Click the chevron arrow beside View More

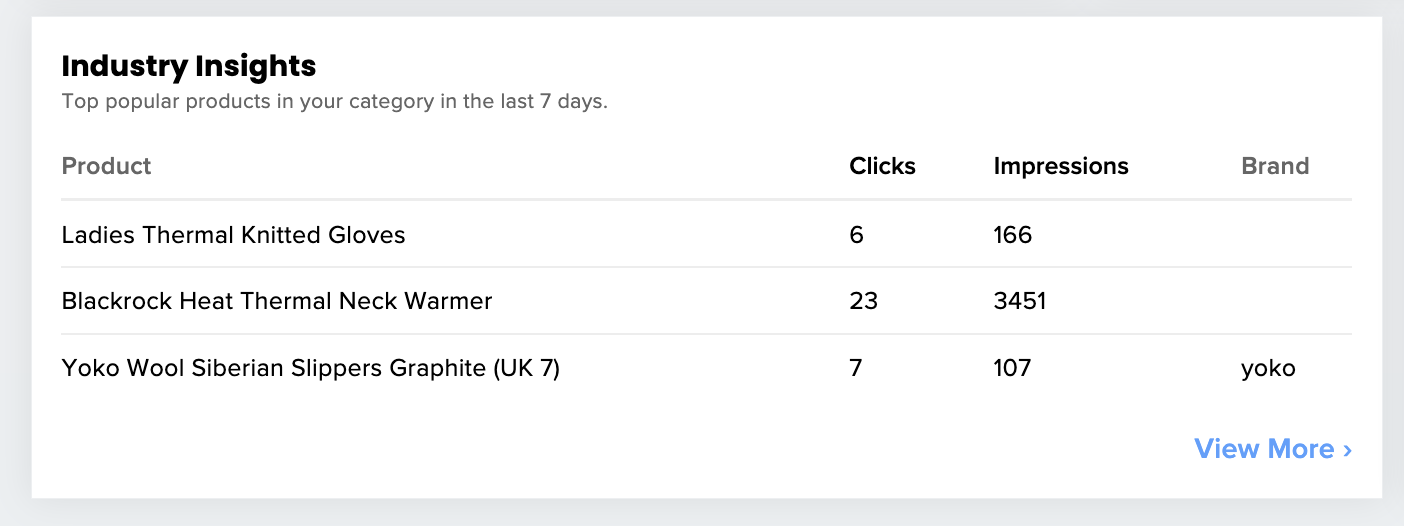coord(1348,450)
